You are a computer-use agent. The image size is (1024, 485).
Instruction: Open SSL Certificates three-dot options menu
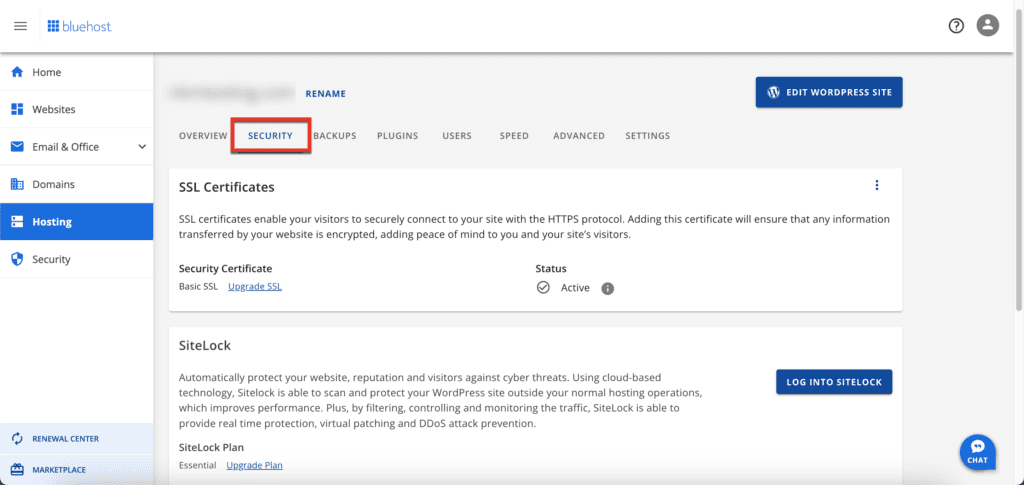pos(876,185)
